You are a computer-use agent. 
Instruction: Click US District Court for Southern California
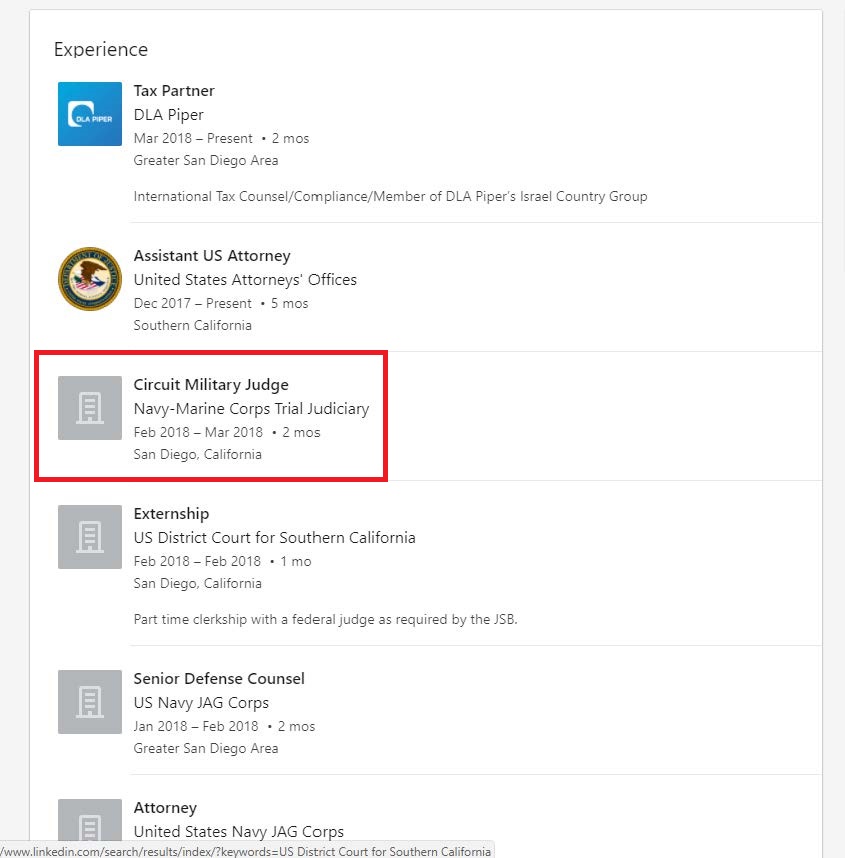[274, 538]
